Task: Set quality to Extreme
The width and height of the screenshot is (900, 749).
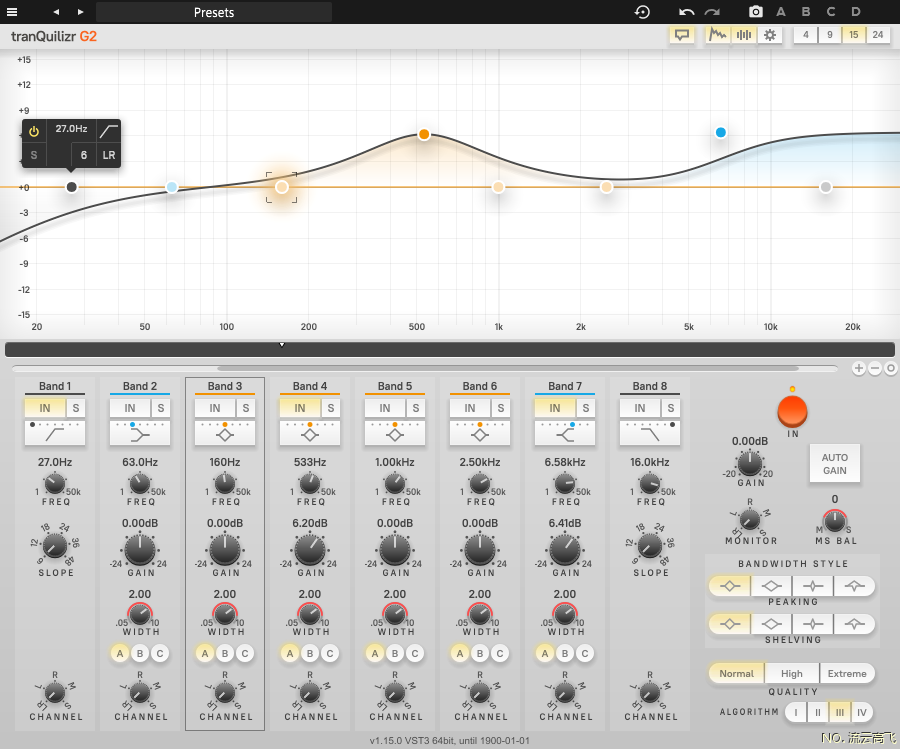Action: [x=847, y=673]
